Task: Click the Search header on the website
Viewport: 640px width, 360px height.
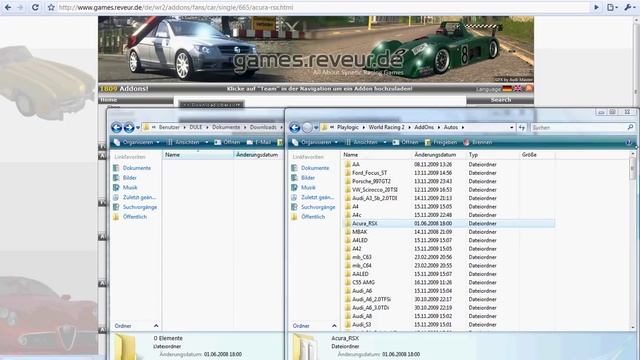Action: (500, 100)
